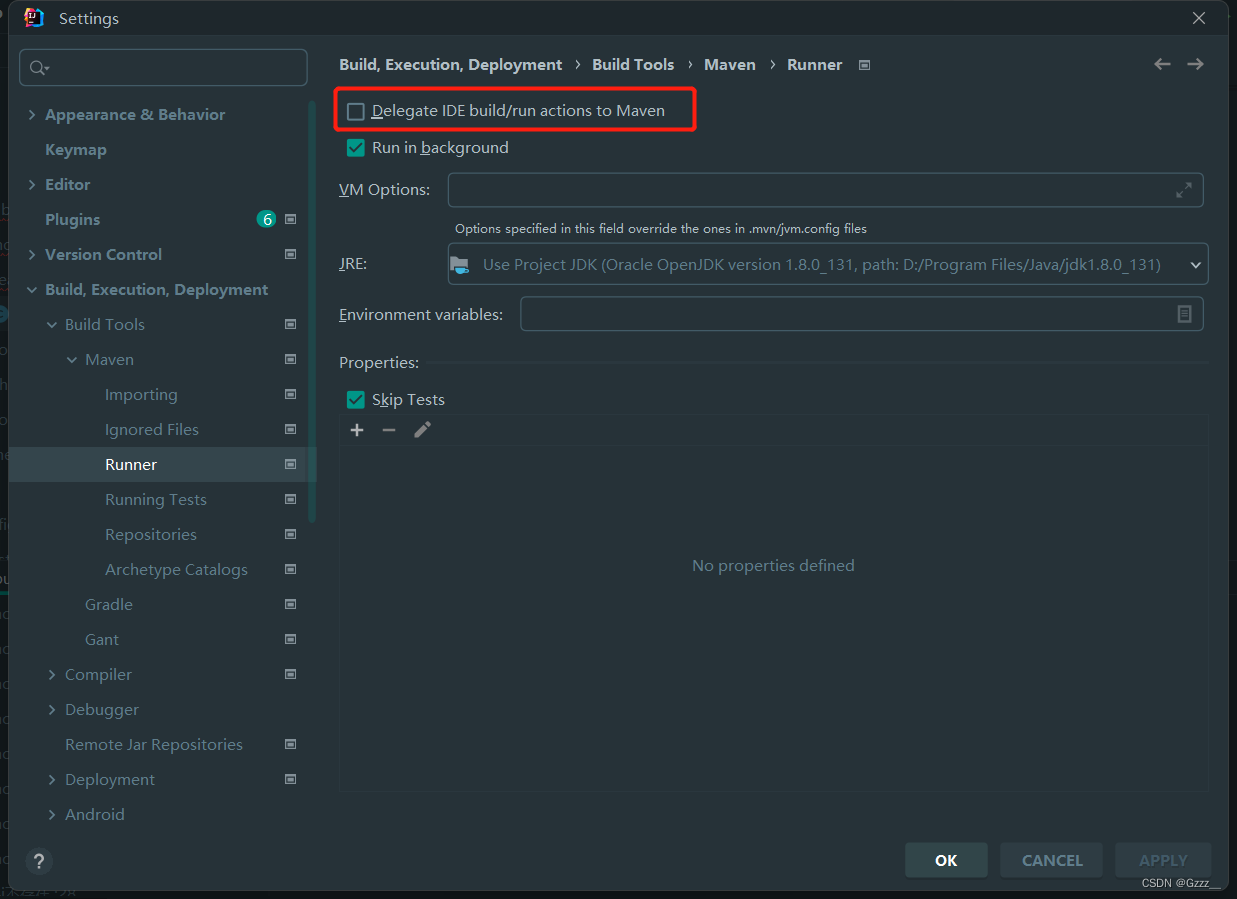This screenshot has height=899, width=1237.
Task: Click the CANCEL button
Action: click(x=1051, y=860)
